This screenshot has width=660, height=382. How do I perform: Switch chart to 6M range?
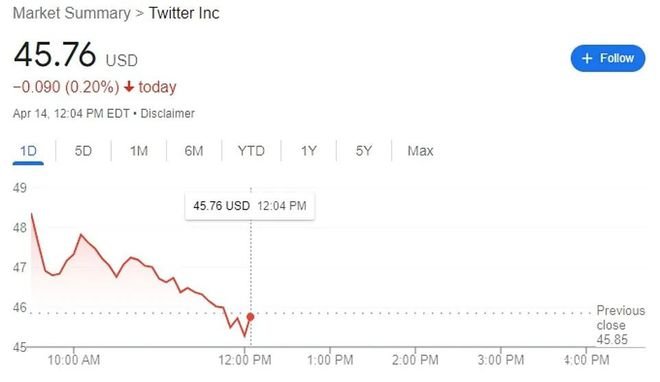click(x=194, y=151)
